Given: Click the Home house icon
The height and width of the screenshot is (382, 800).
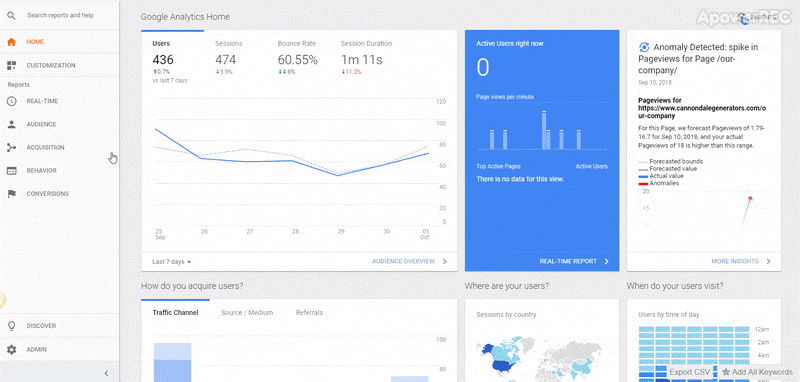Looking at the screenshot, I should [x=11, y=42].
